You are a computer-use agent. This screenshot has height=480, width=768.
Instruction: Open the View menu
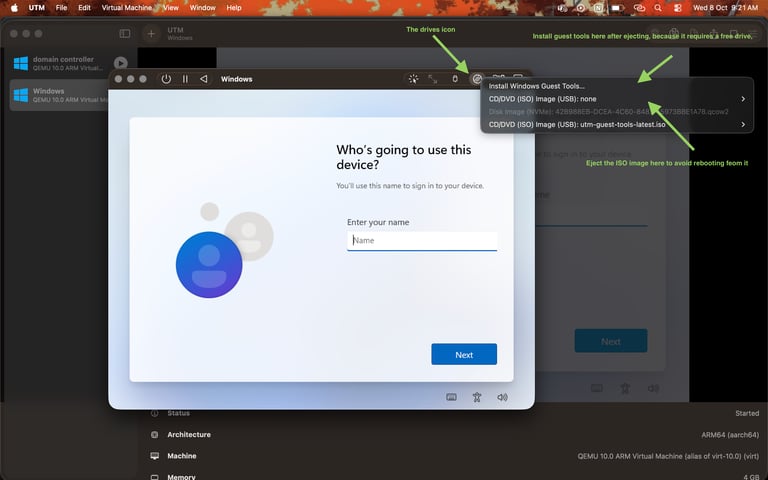point(170,8)
